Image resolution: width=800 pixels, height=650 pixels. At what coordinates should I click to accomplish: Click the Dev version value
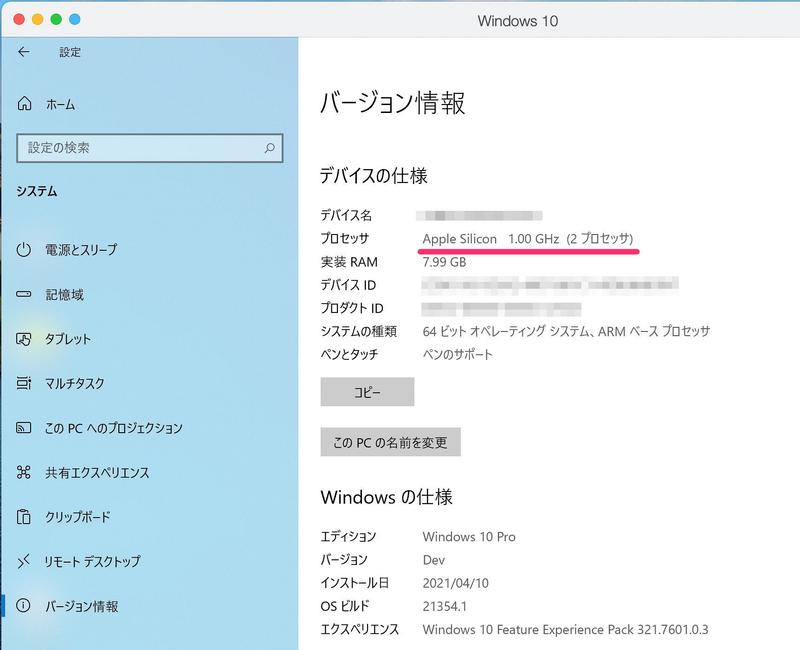pos(434,560)
